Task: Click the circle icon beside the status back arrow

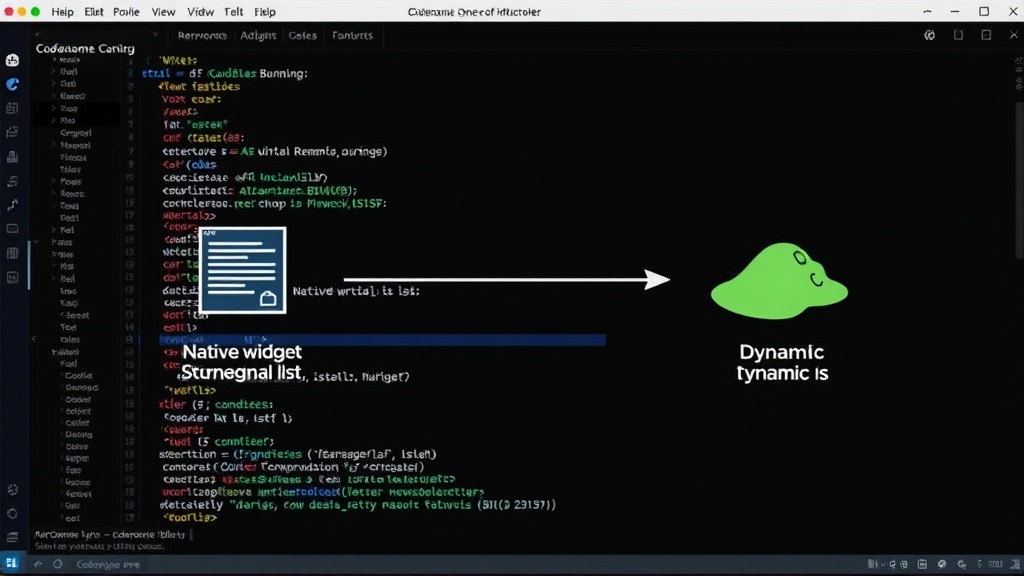Action: [57, 564]
